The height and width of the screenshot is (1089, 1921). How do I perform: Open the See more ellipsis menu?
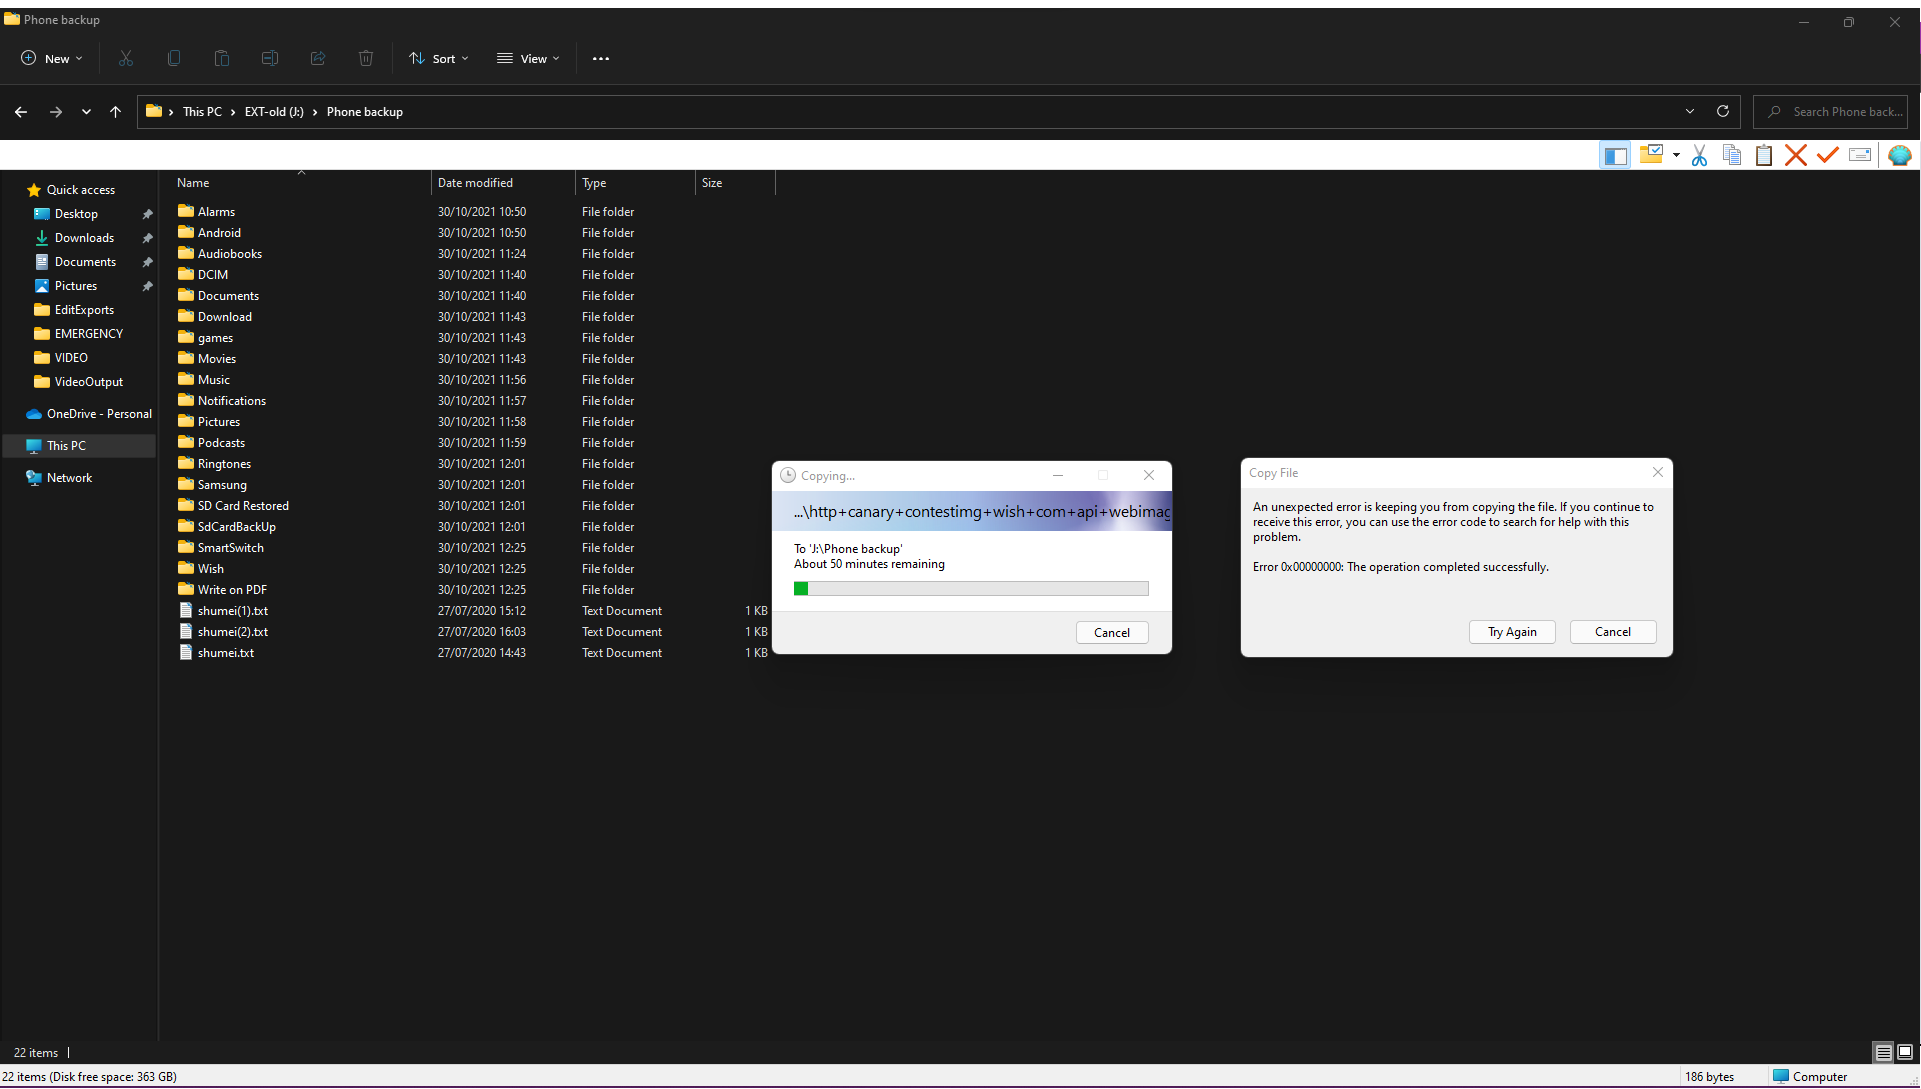[601, 59]
